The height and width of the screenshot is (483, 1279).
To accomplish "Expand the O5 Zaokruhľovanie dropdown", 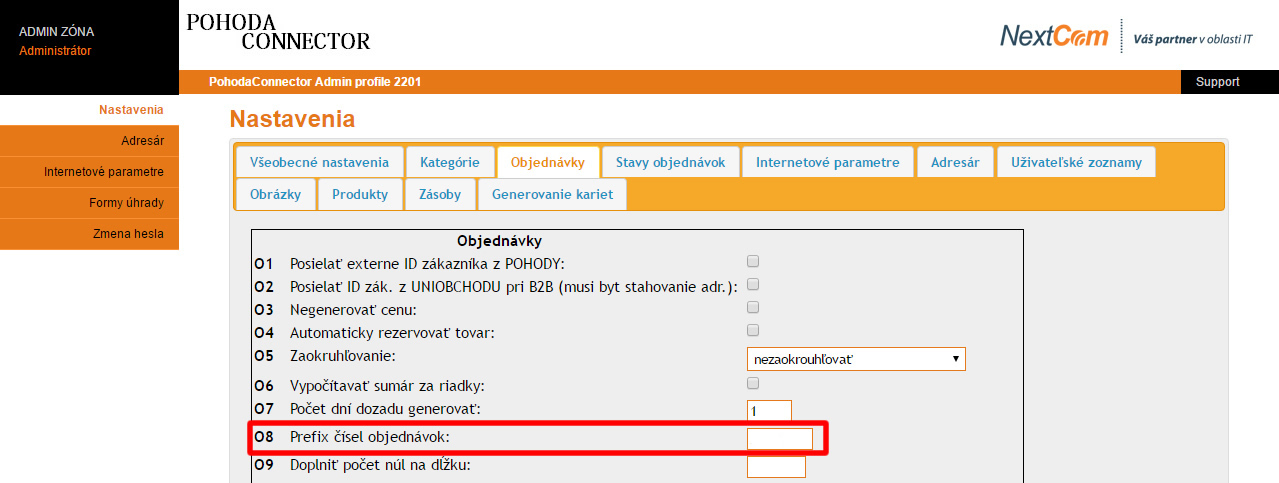I will pos(856,358).
